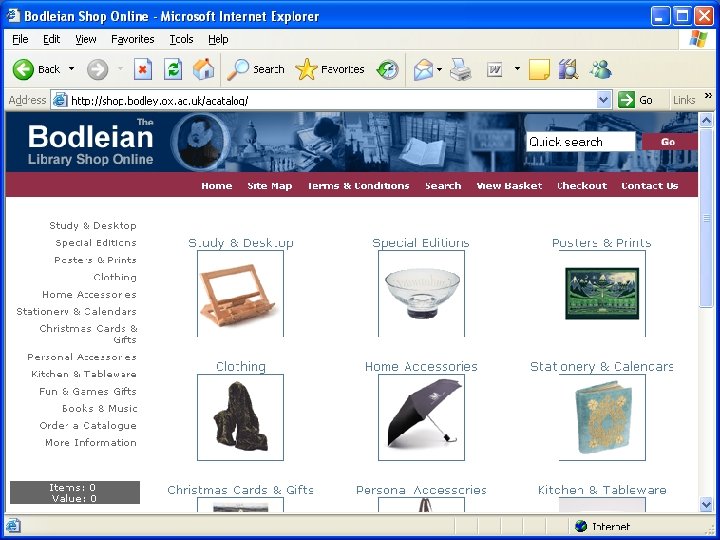The height and width of the screenshot is (540, 720).
Task: Open the green Posters & Prints thumbnail
Action: [602, 293]
